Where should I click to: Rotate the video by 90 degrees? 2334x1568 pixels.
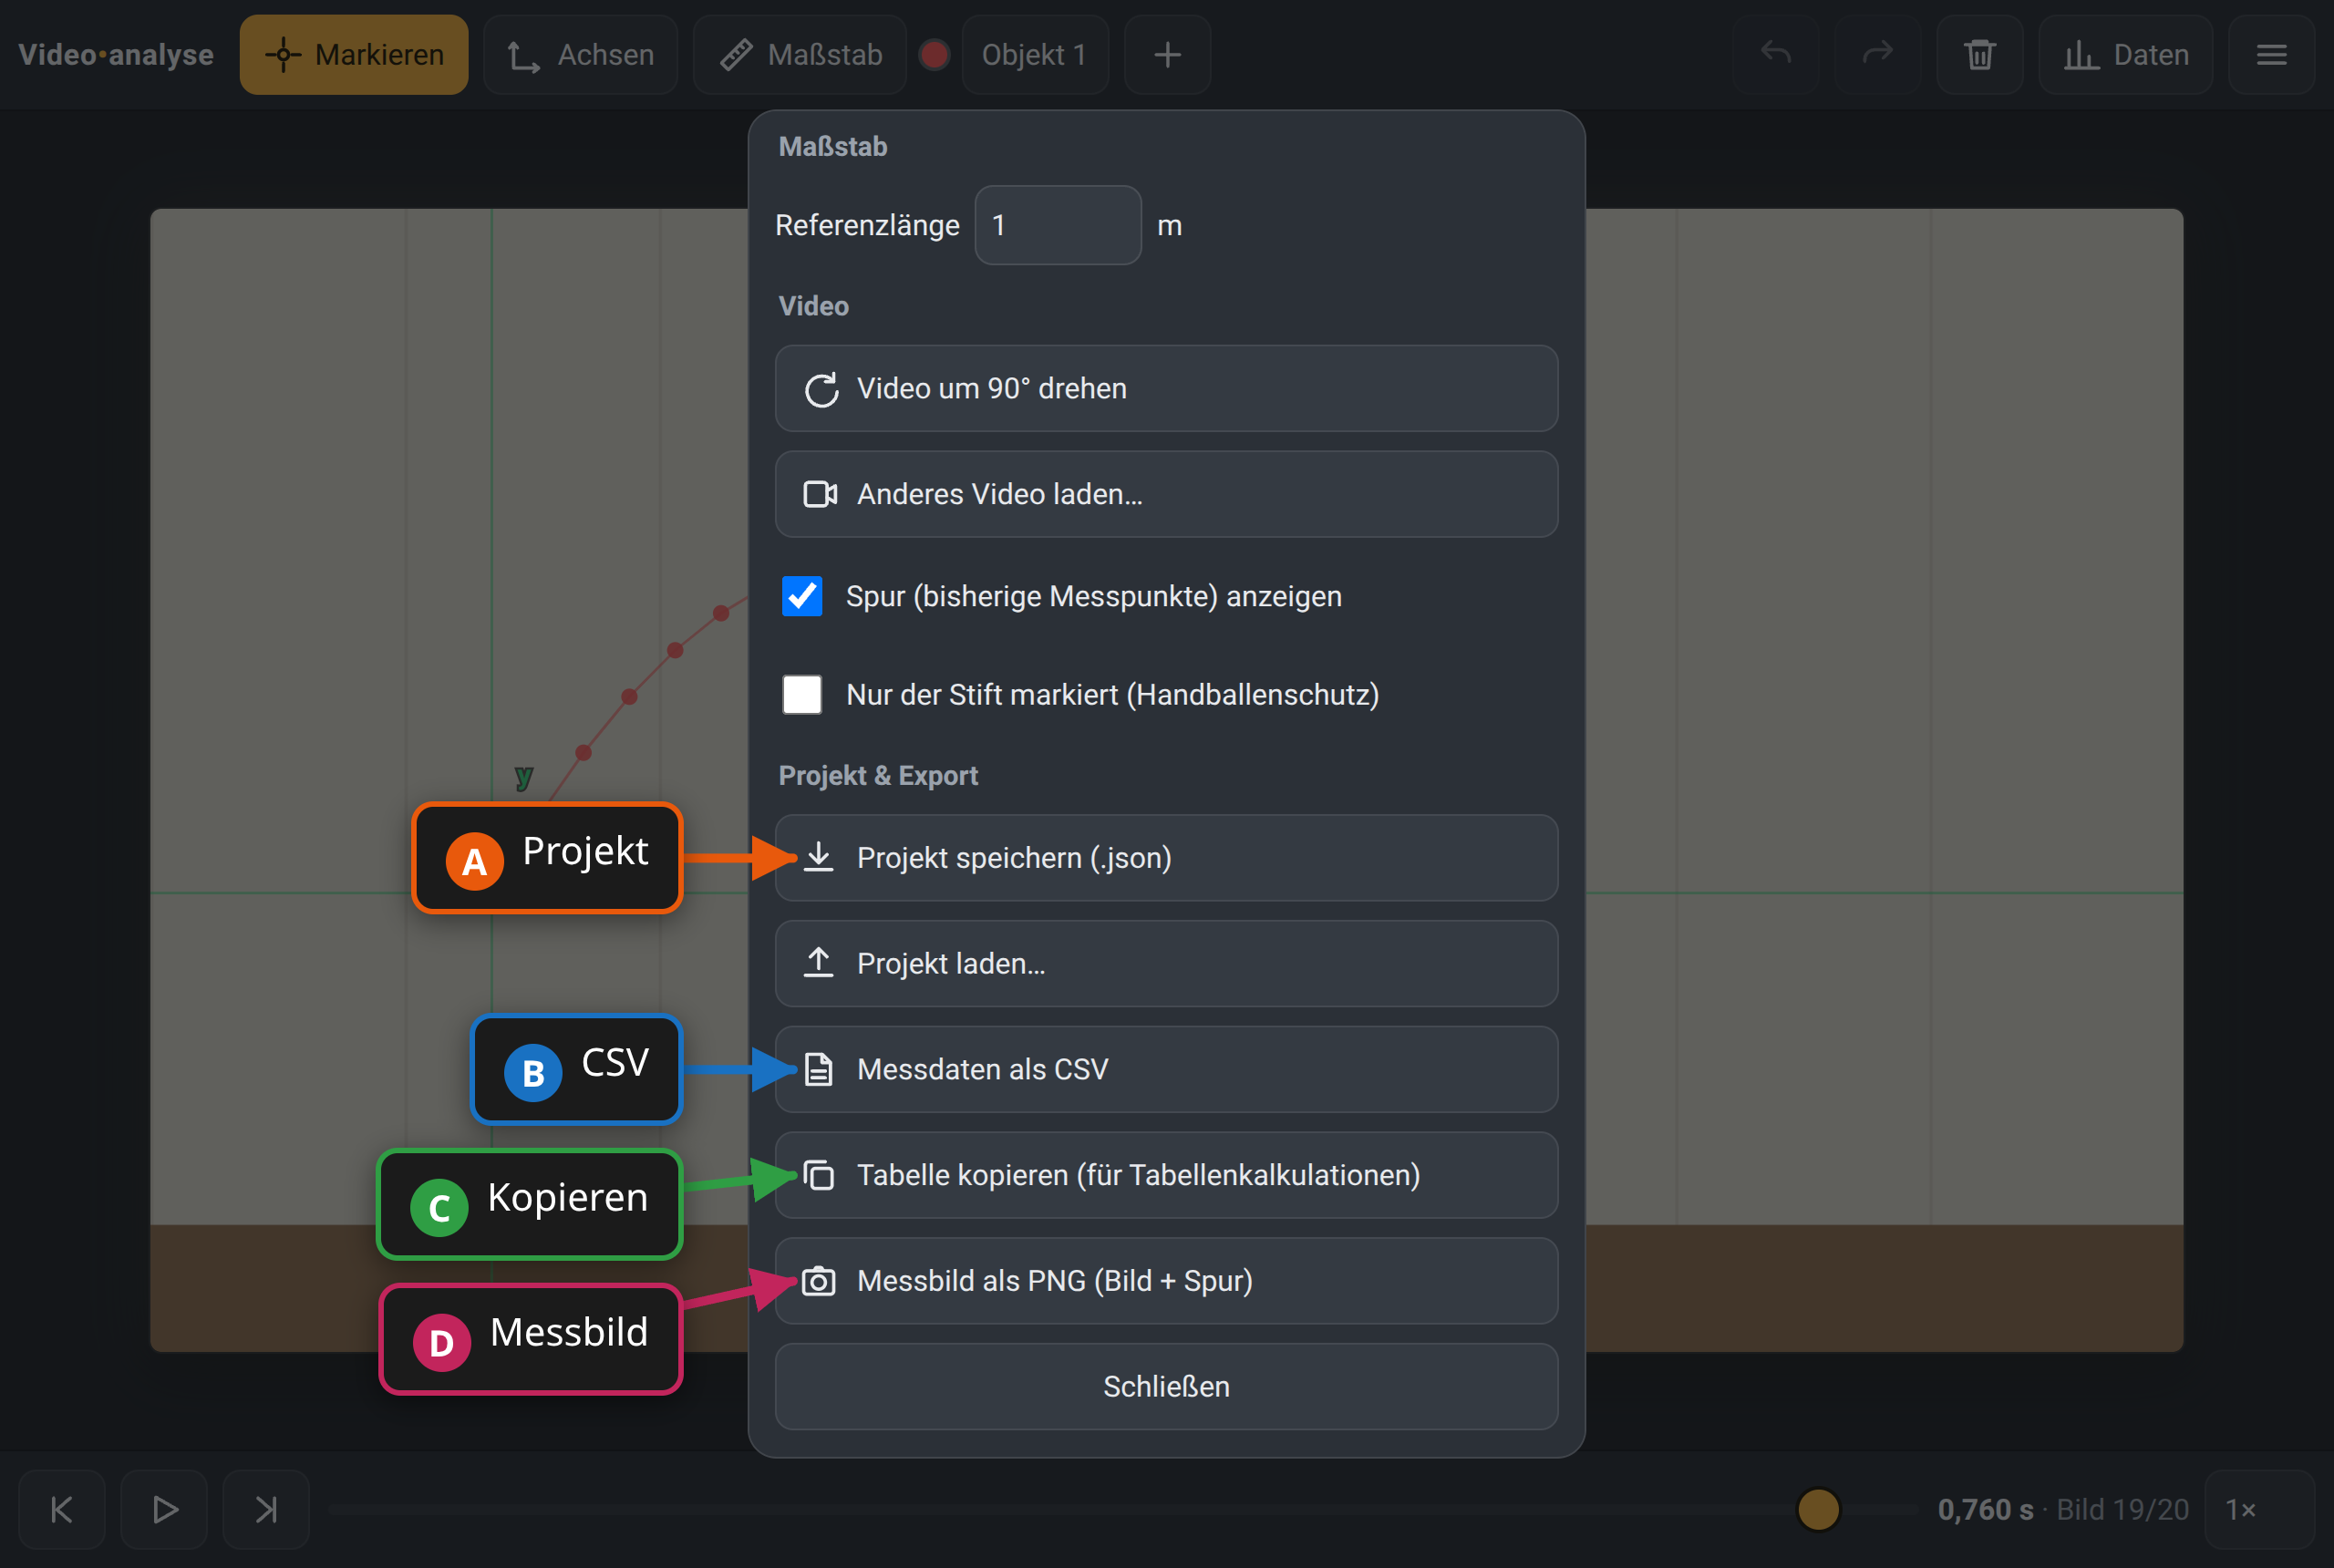tap(1166, 388)
